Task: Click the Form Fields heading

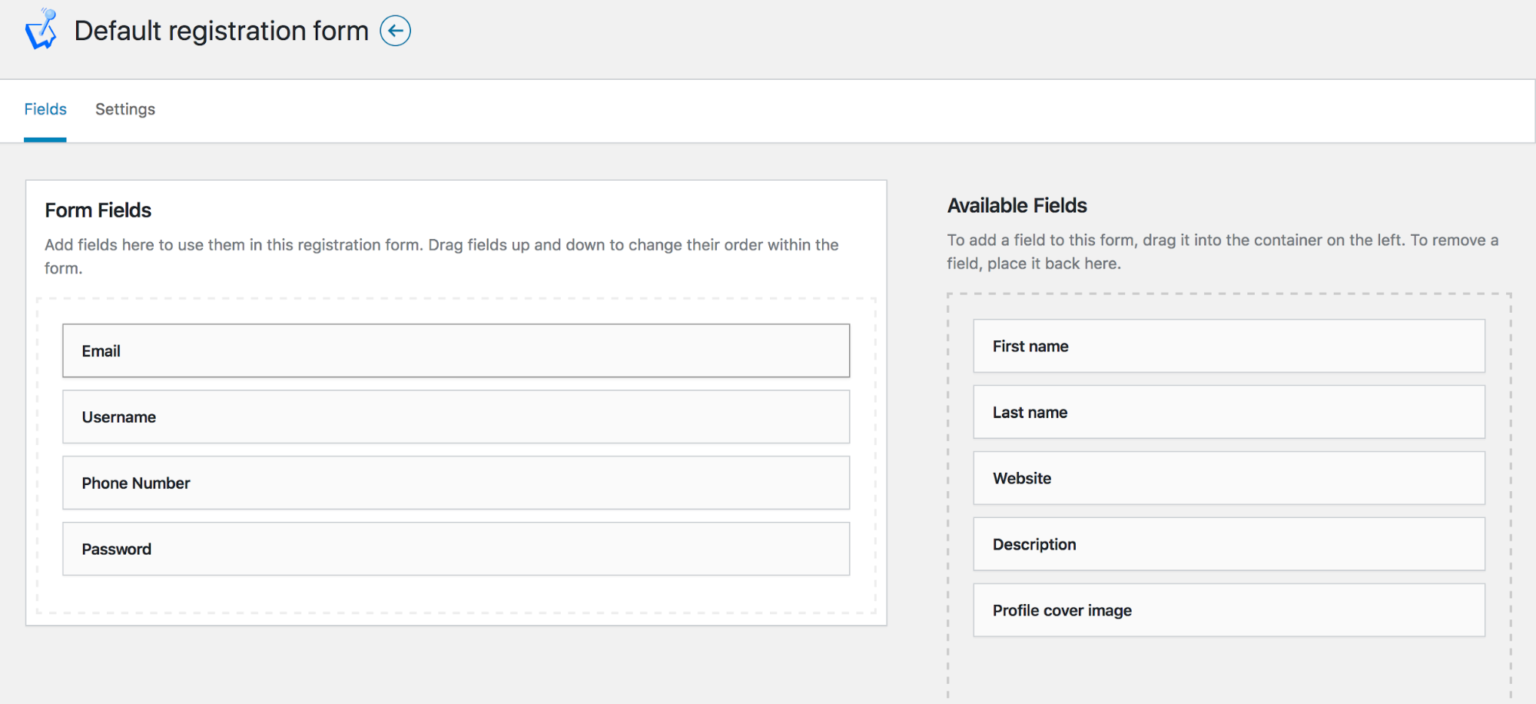Action: pyautogui.click(x=98, y=210)
